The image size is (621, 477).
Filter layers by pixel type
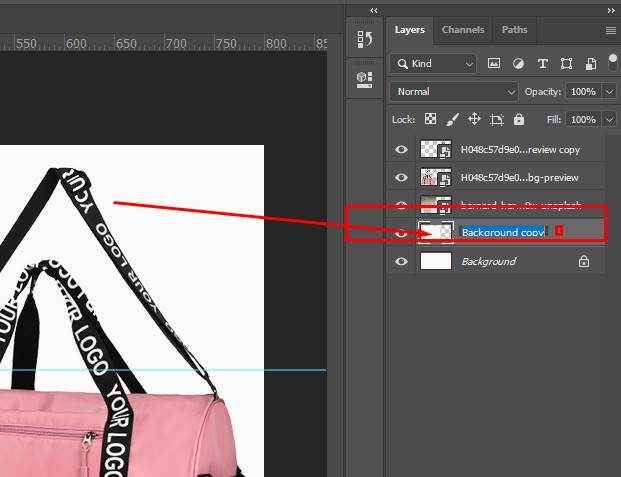(x=494, y=63)
